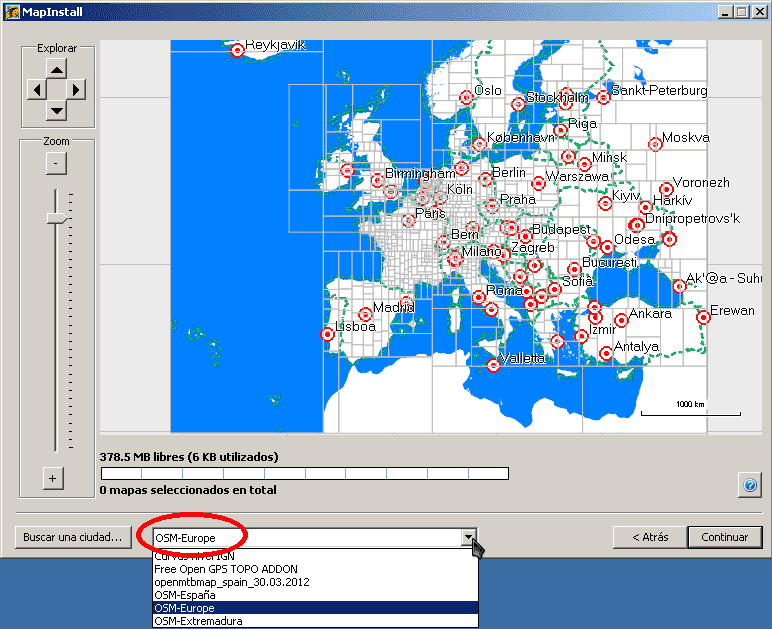The width and height of the screenshot is (772, 629).
Task: Click the OSM-Europe combo box field
Action: (307, 538)
